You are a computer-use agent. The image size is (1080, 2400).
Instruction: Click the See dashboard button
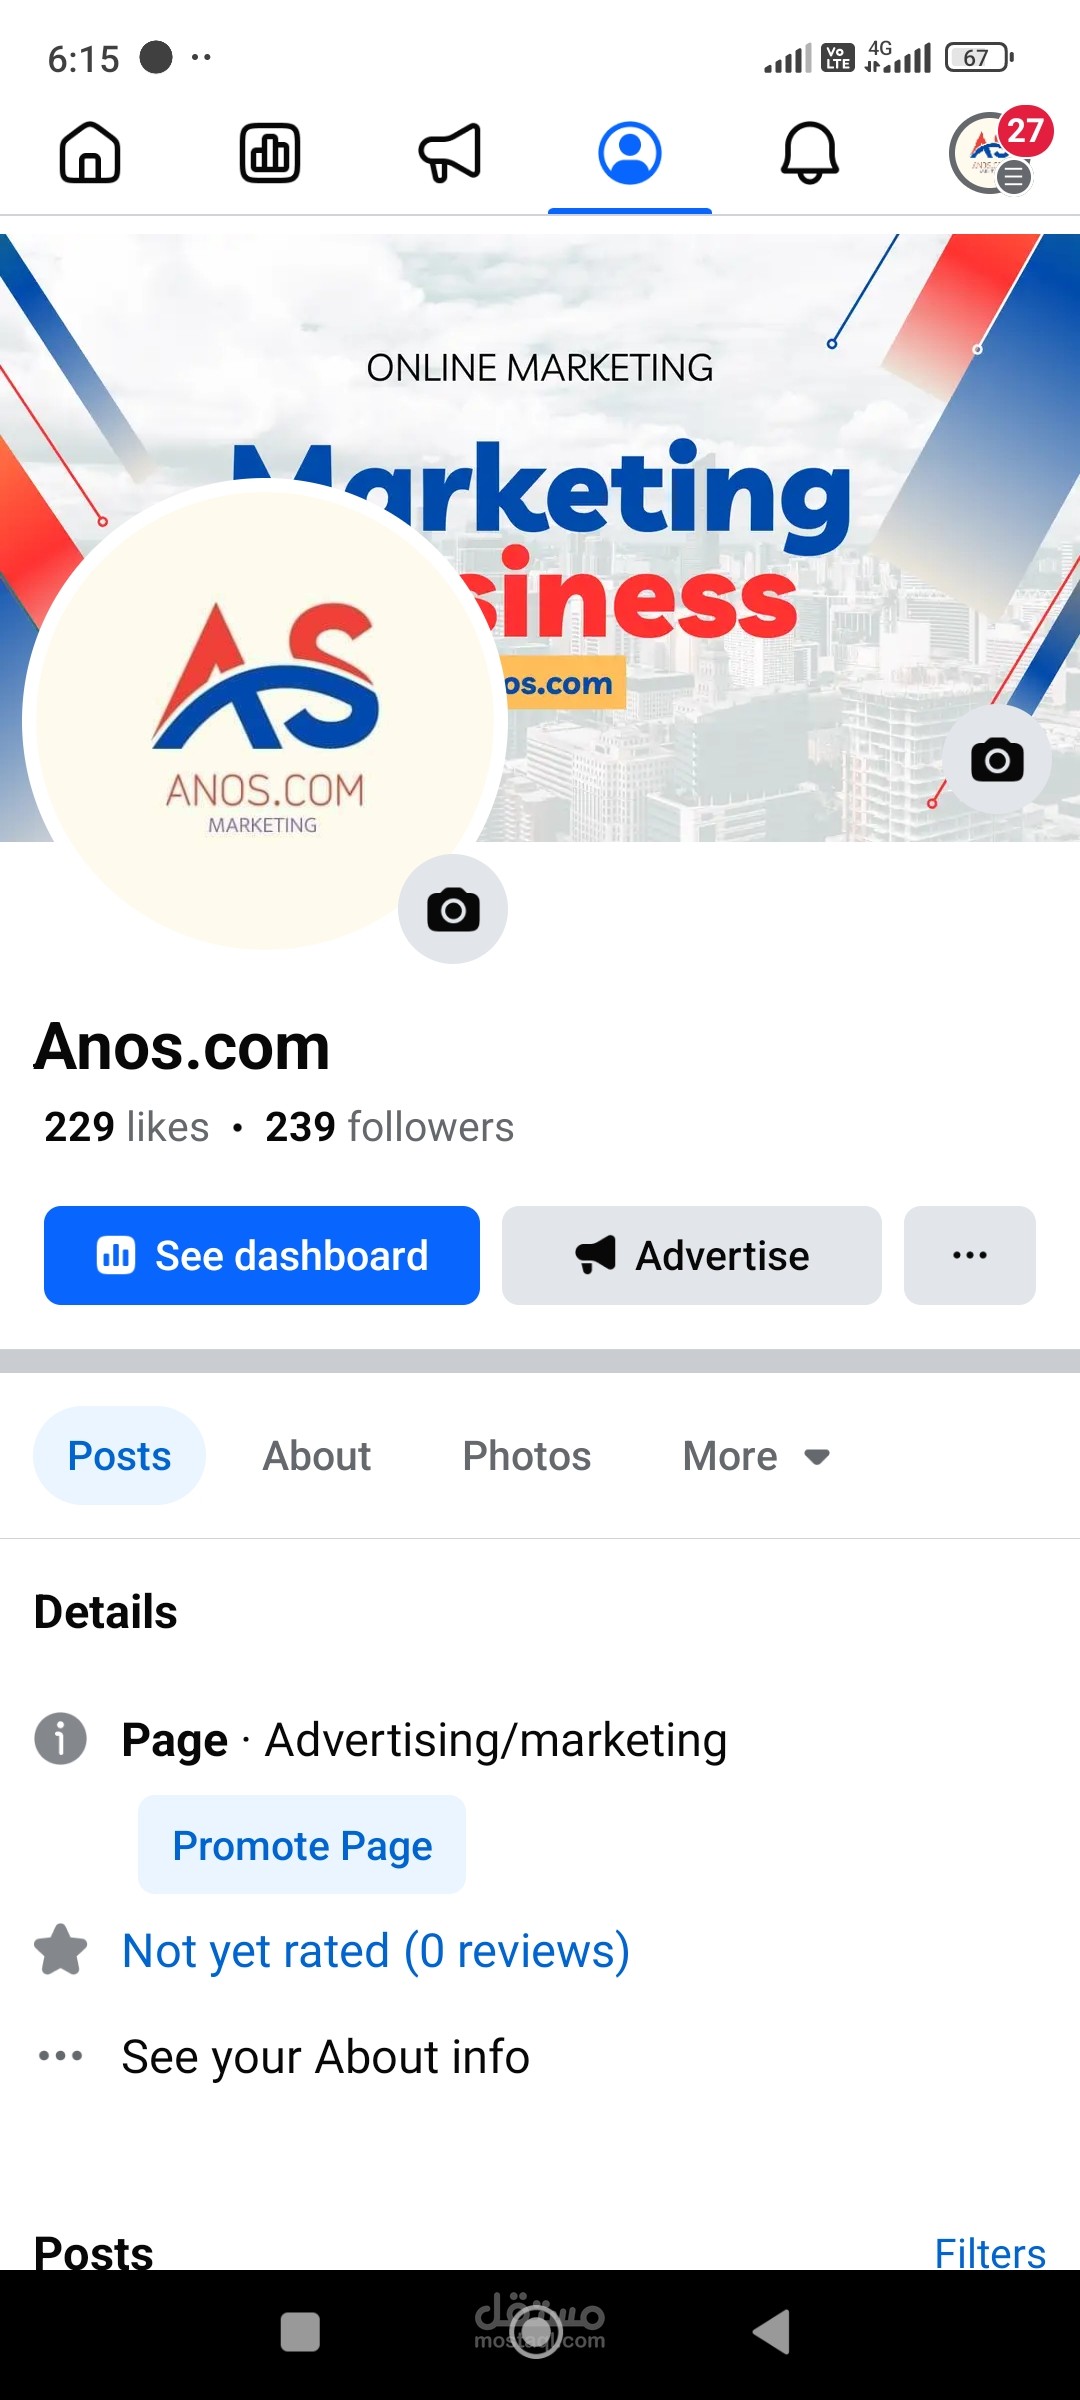[x=262, y=1255]
